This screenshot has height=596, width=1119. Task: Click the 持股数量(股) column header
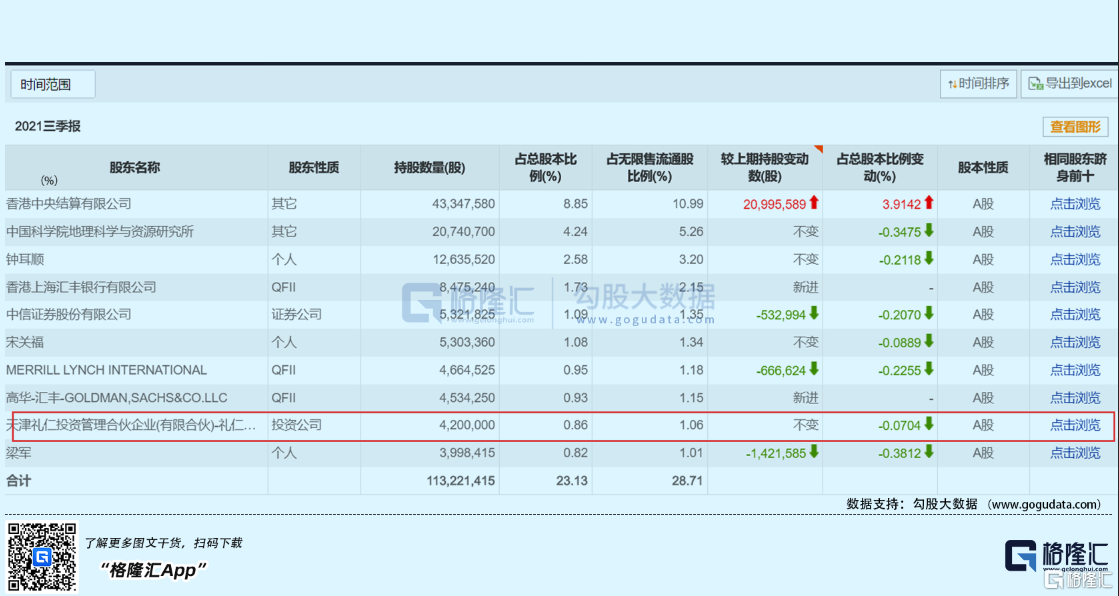[430, 168]
